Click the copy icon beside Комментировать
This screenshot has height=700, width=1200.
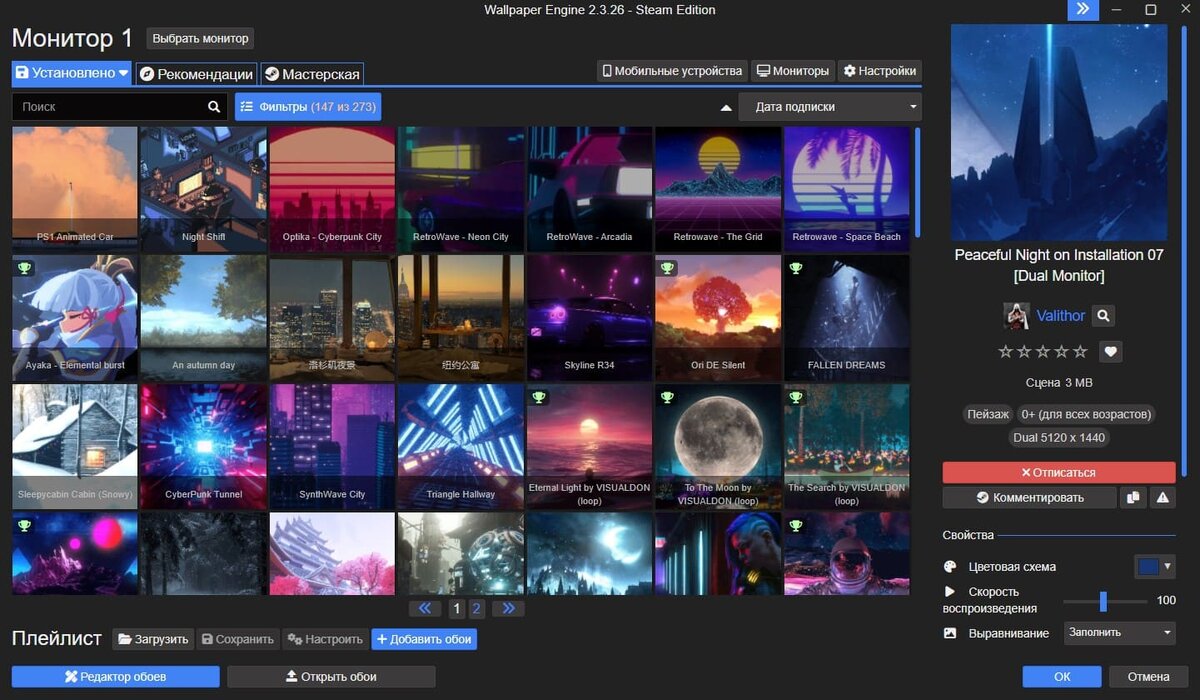pos(1133,497)
